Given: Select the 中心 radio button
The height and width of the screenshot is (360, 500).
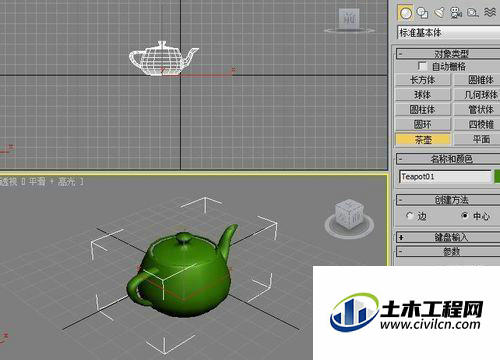Looking at the screenshot, I should (x=465, y=215).
